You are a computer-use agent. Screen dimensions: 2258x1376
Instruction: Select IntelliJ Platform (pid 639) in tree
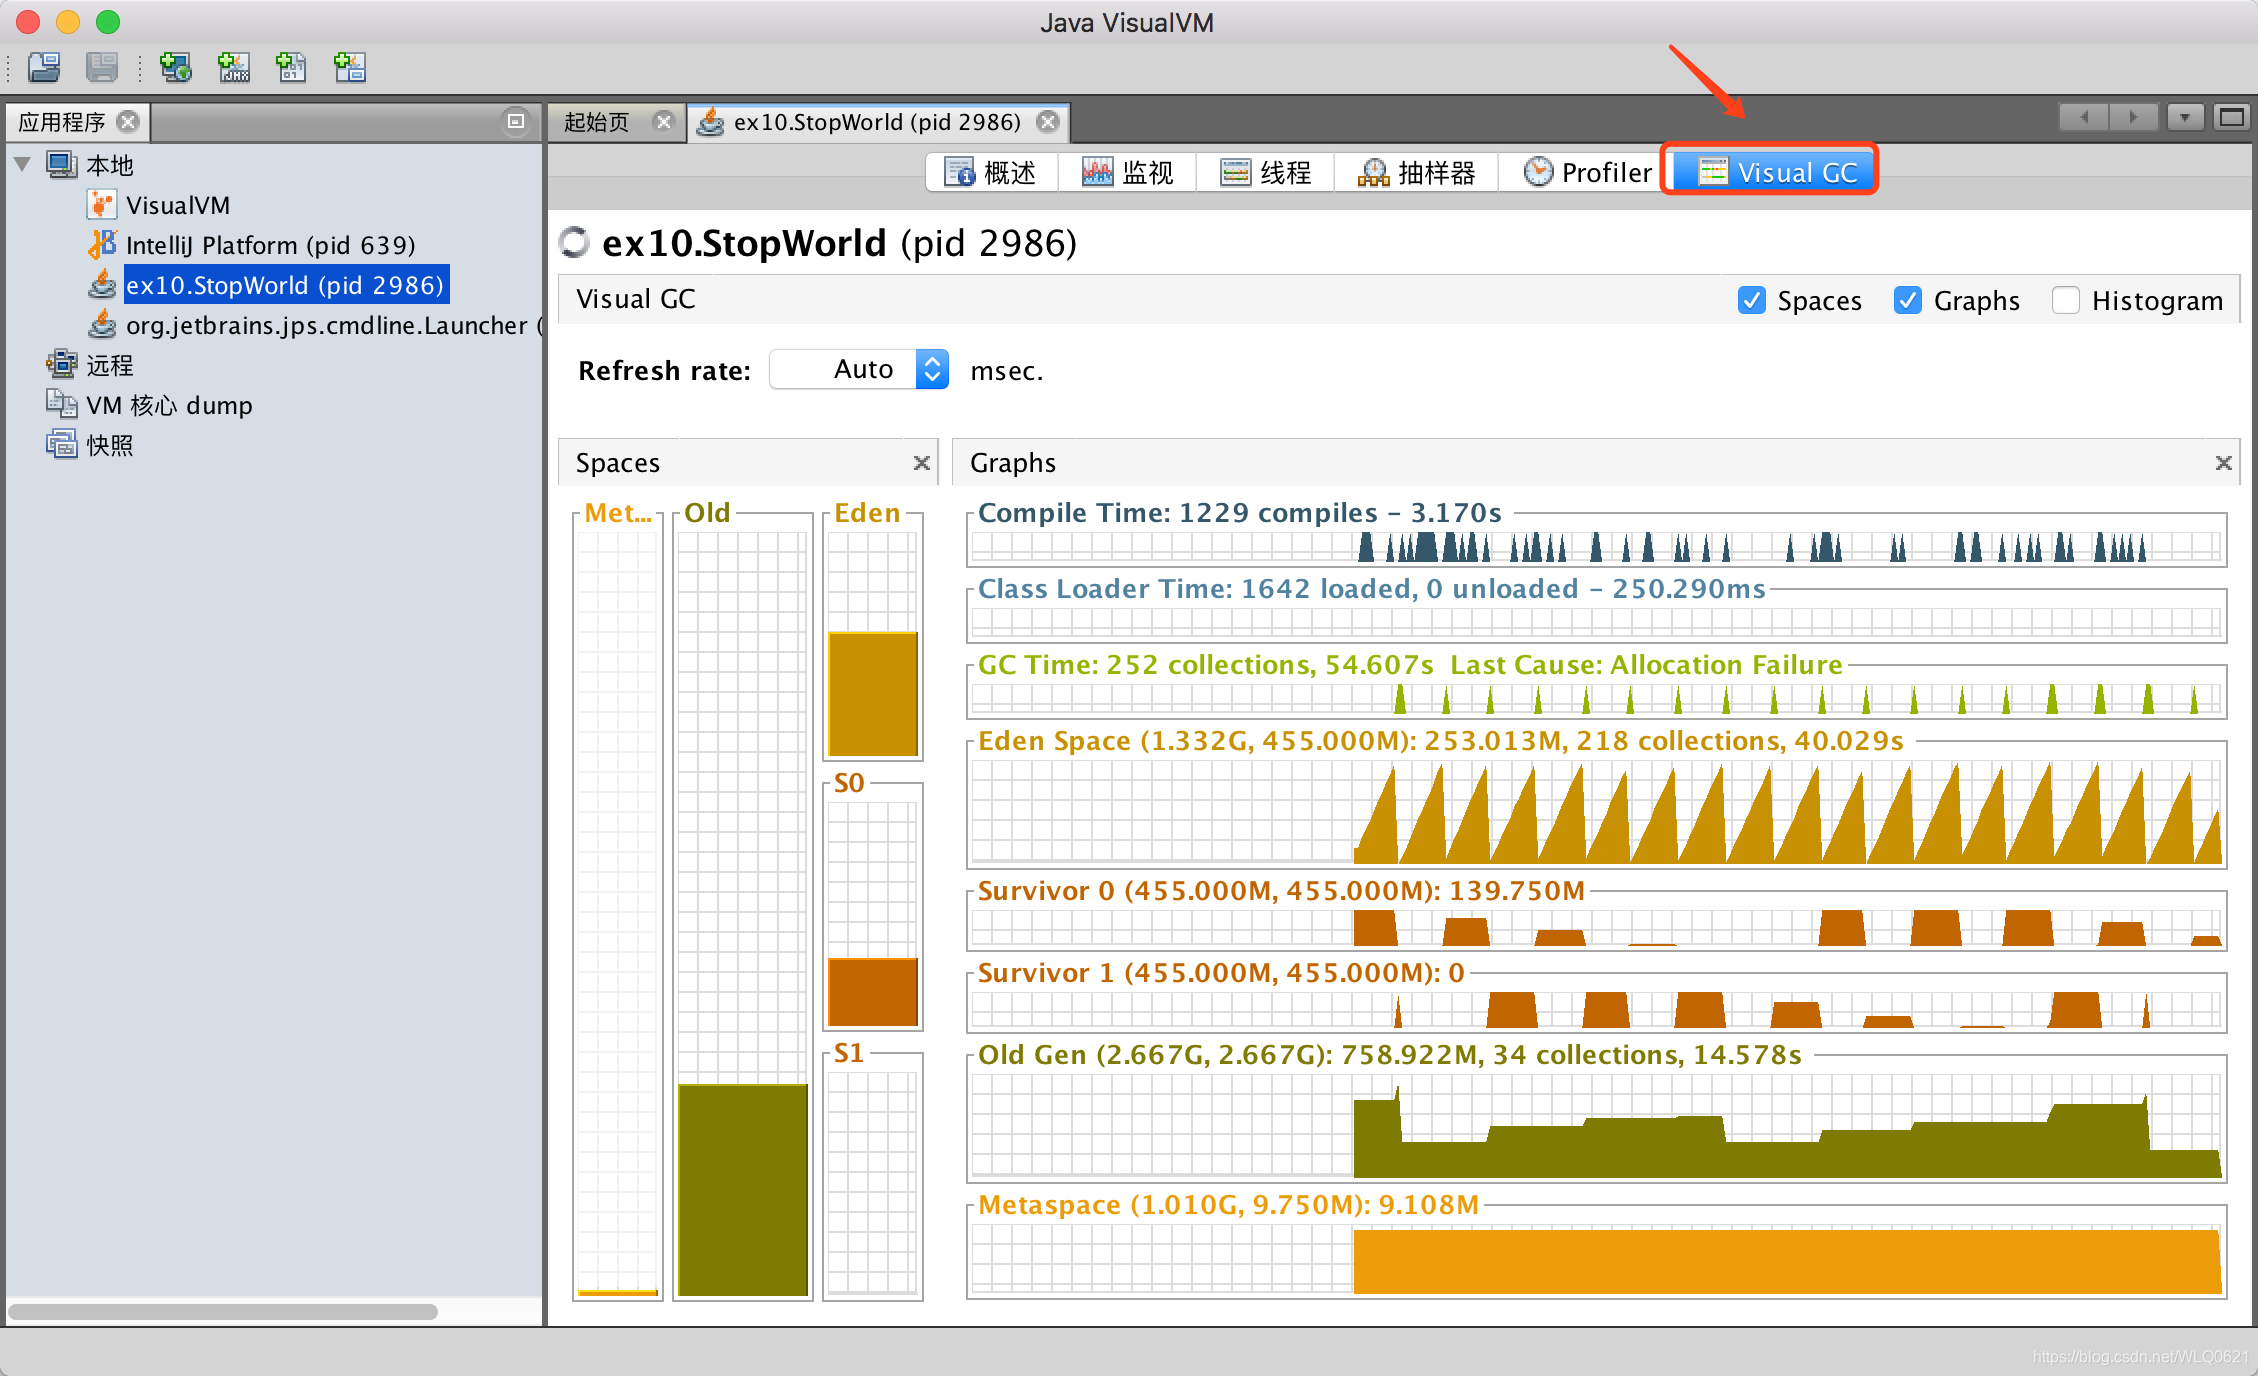[270, 245]
